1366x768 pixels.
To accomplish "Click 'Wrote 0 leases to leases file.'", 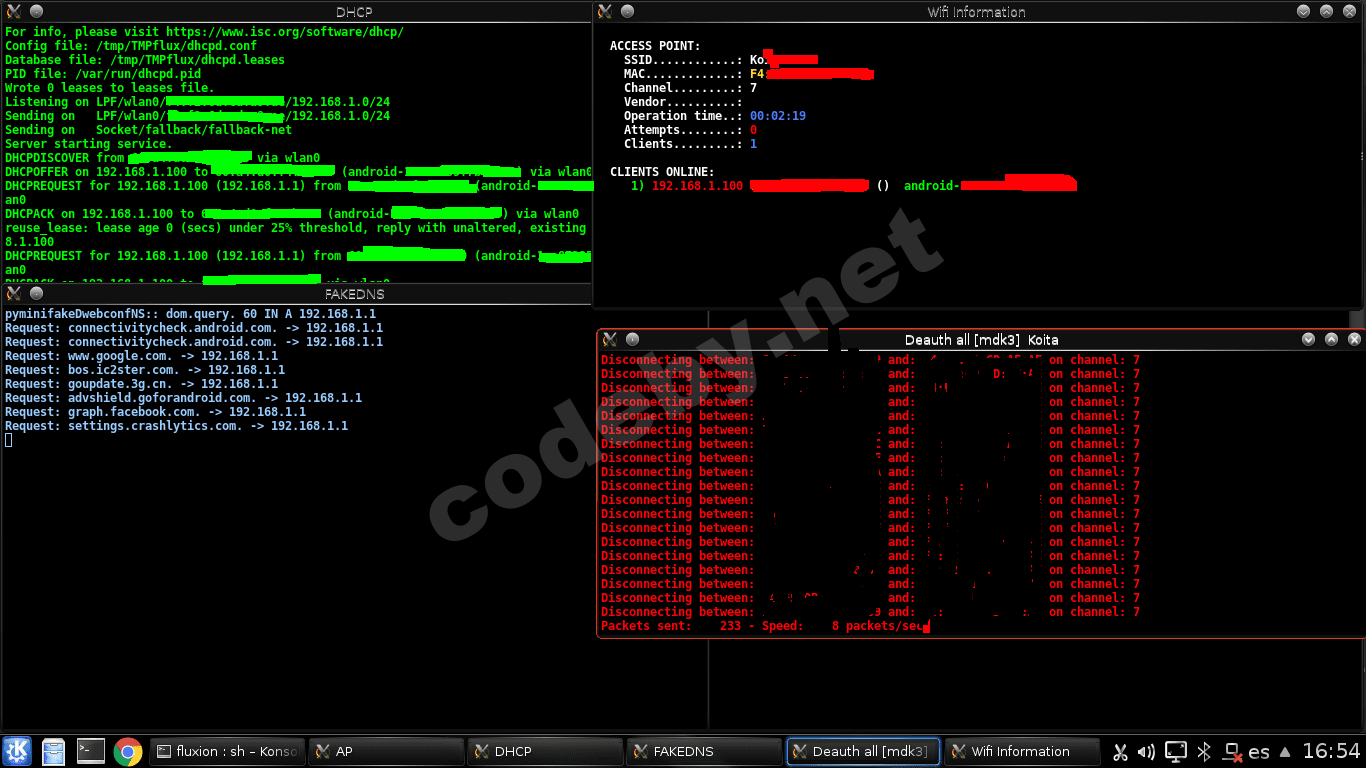I will (x=109, y=88).
